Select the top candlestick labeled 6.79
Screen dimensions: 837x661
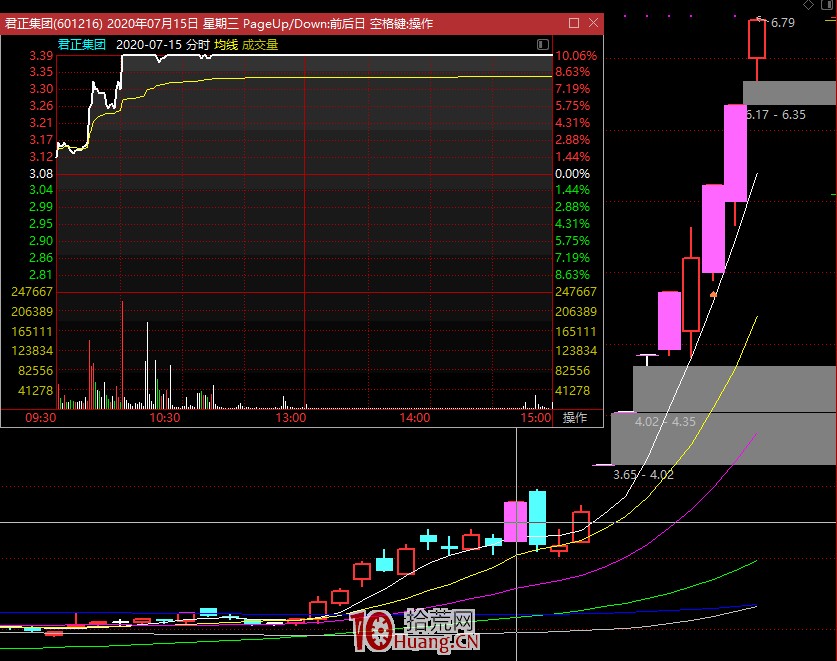[x=756, y=40]
